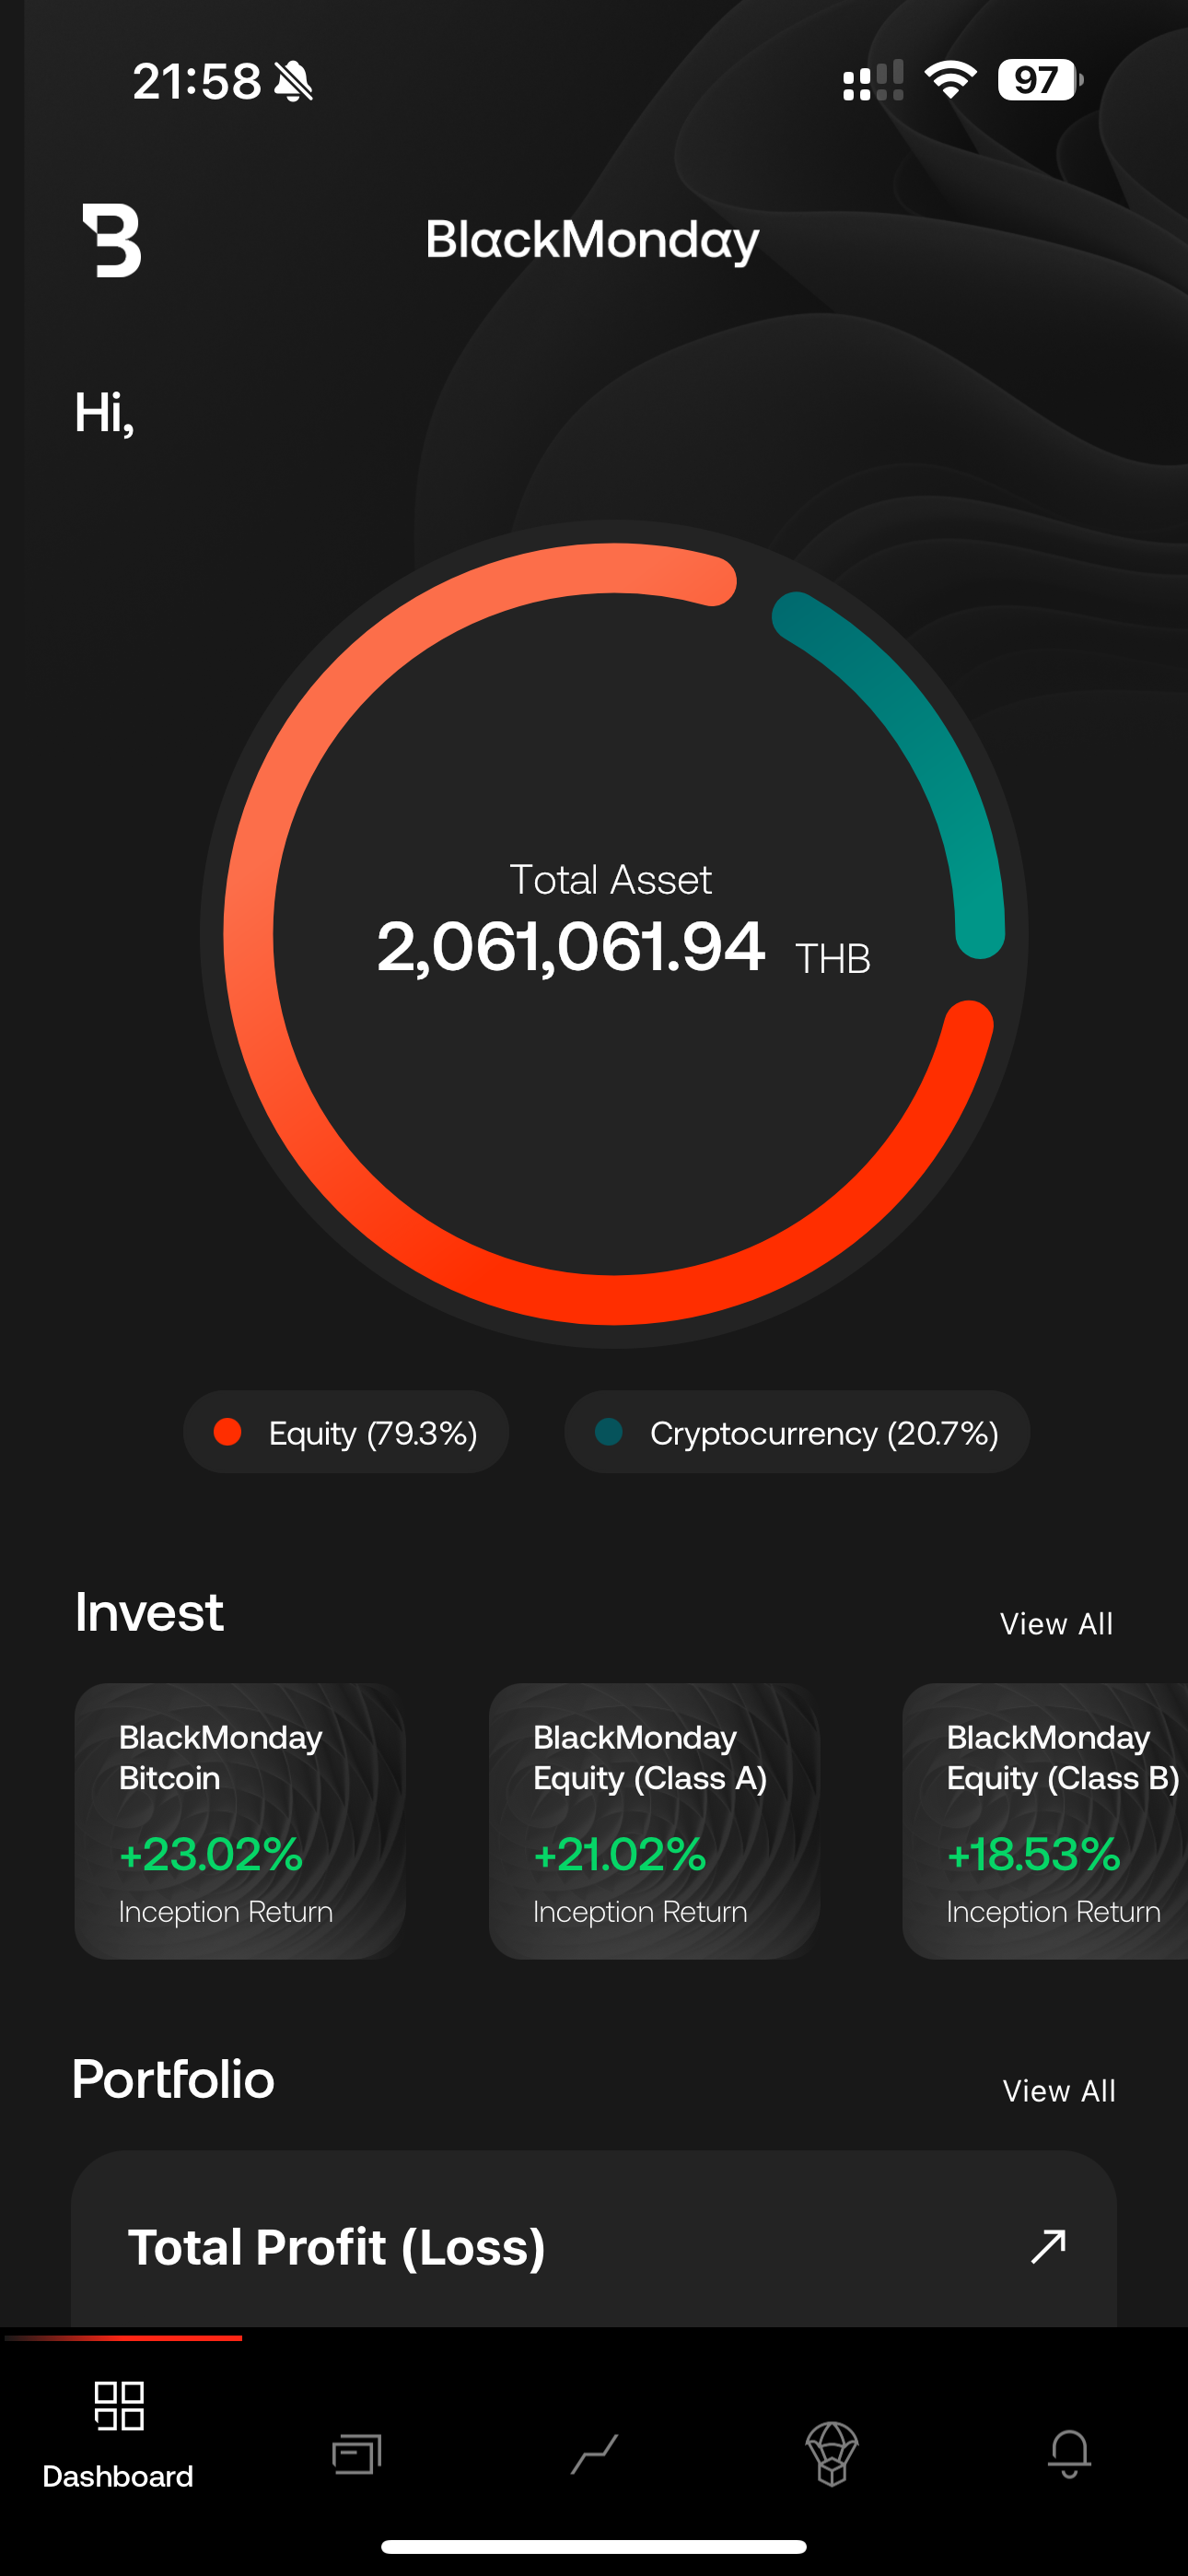Open BlackMonday Equity (Class A) card
Image resolution: width=1188 pixels, height=2576 pixels.
654,1820
